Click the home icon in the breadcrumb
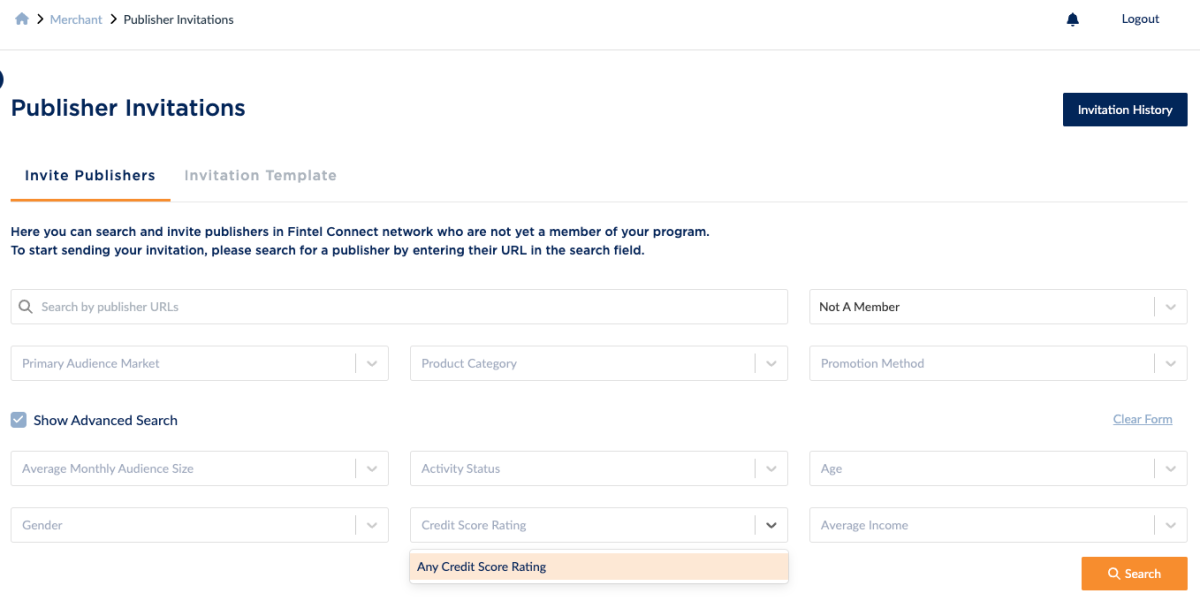 pos(21,18)
